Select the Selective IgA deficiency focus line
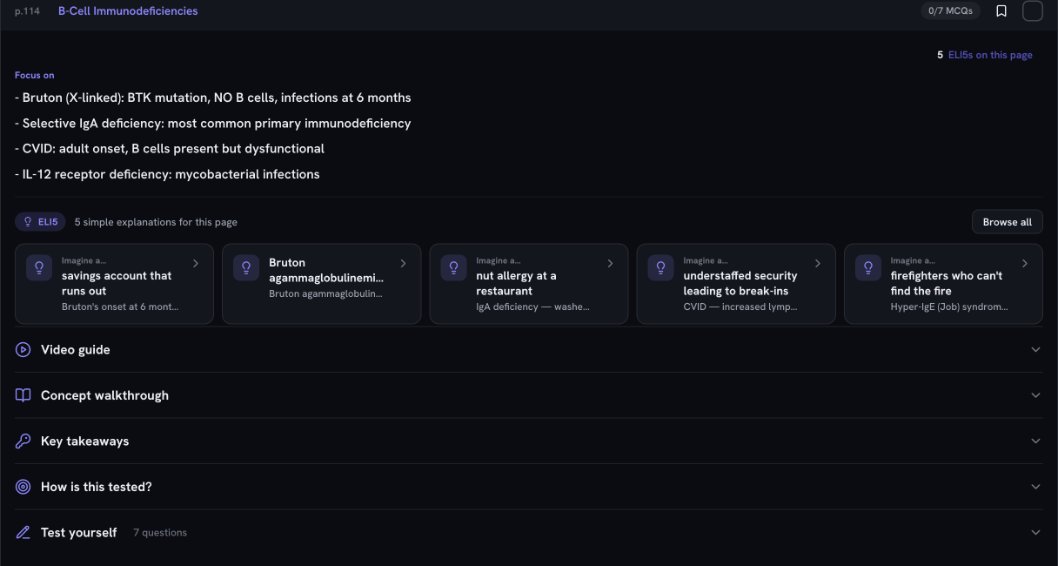 [213, 123]
